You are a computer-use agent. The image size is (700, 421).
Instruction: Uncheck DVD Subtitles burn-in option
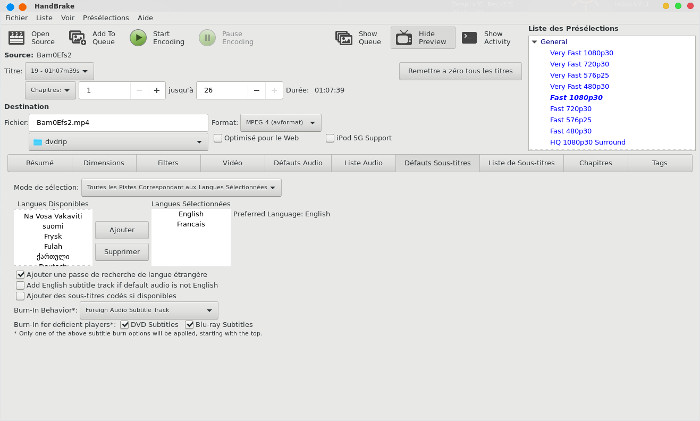(124, 324)
